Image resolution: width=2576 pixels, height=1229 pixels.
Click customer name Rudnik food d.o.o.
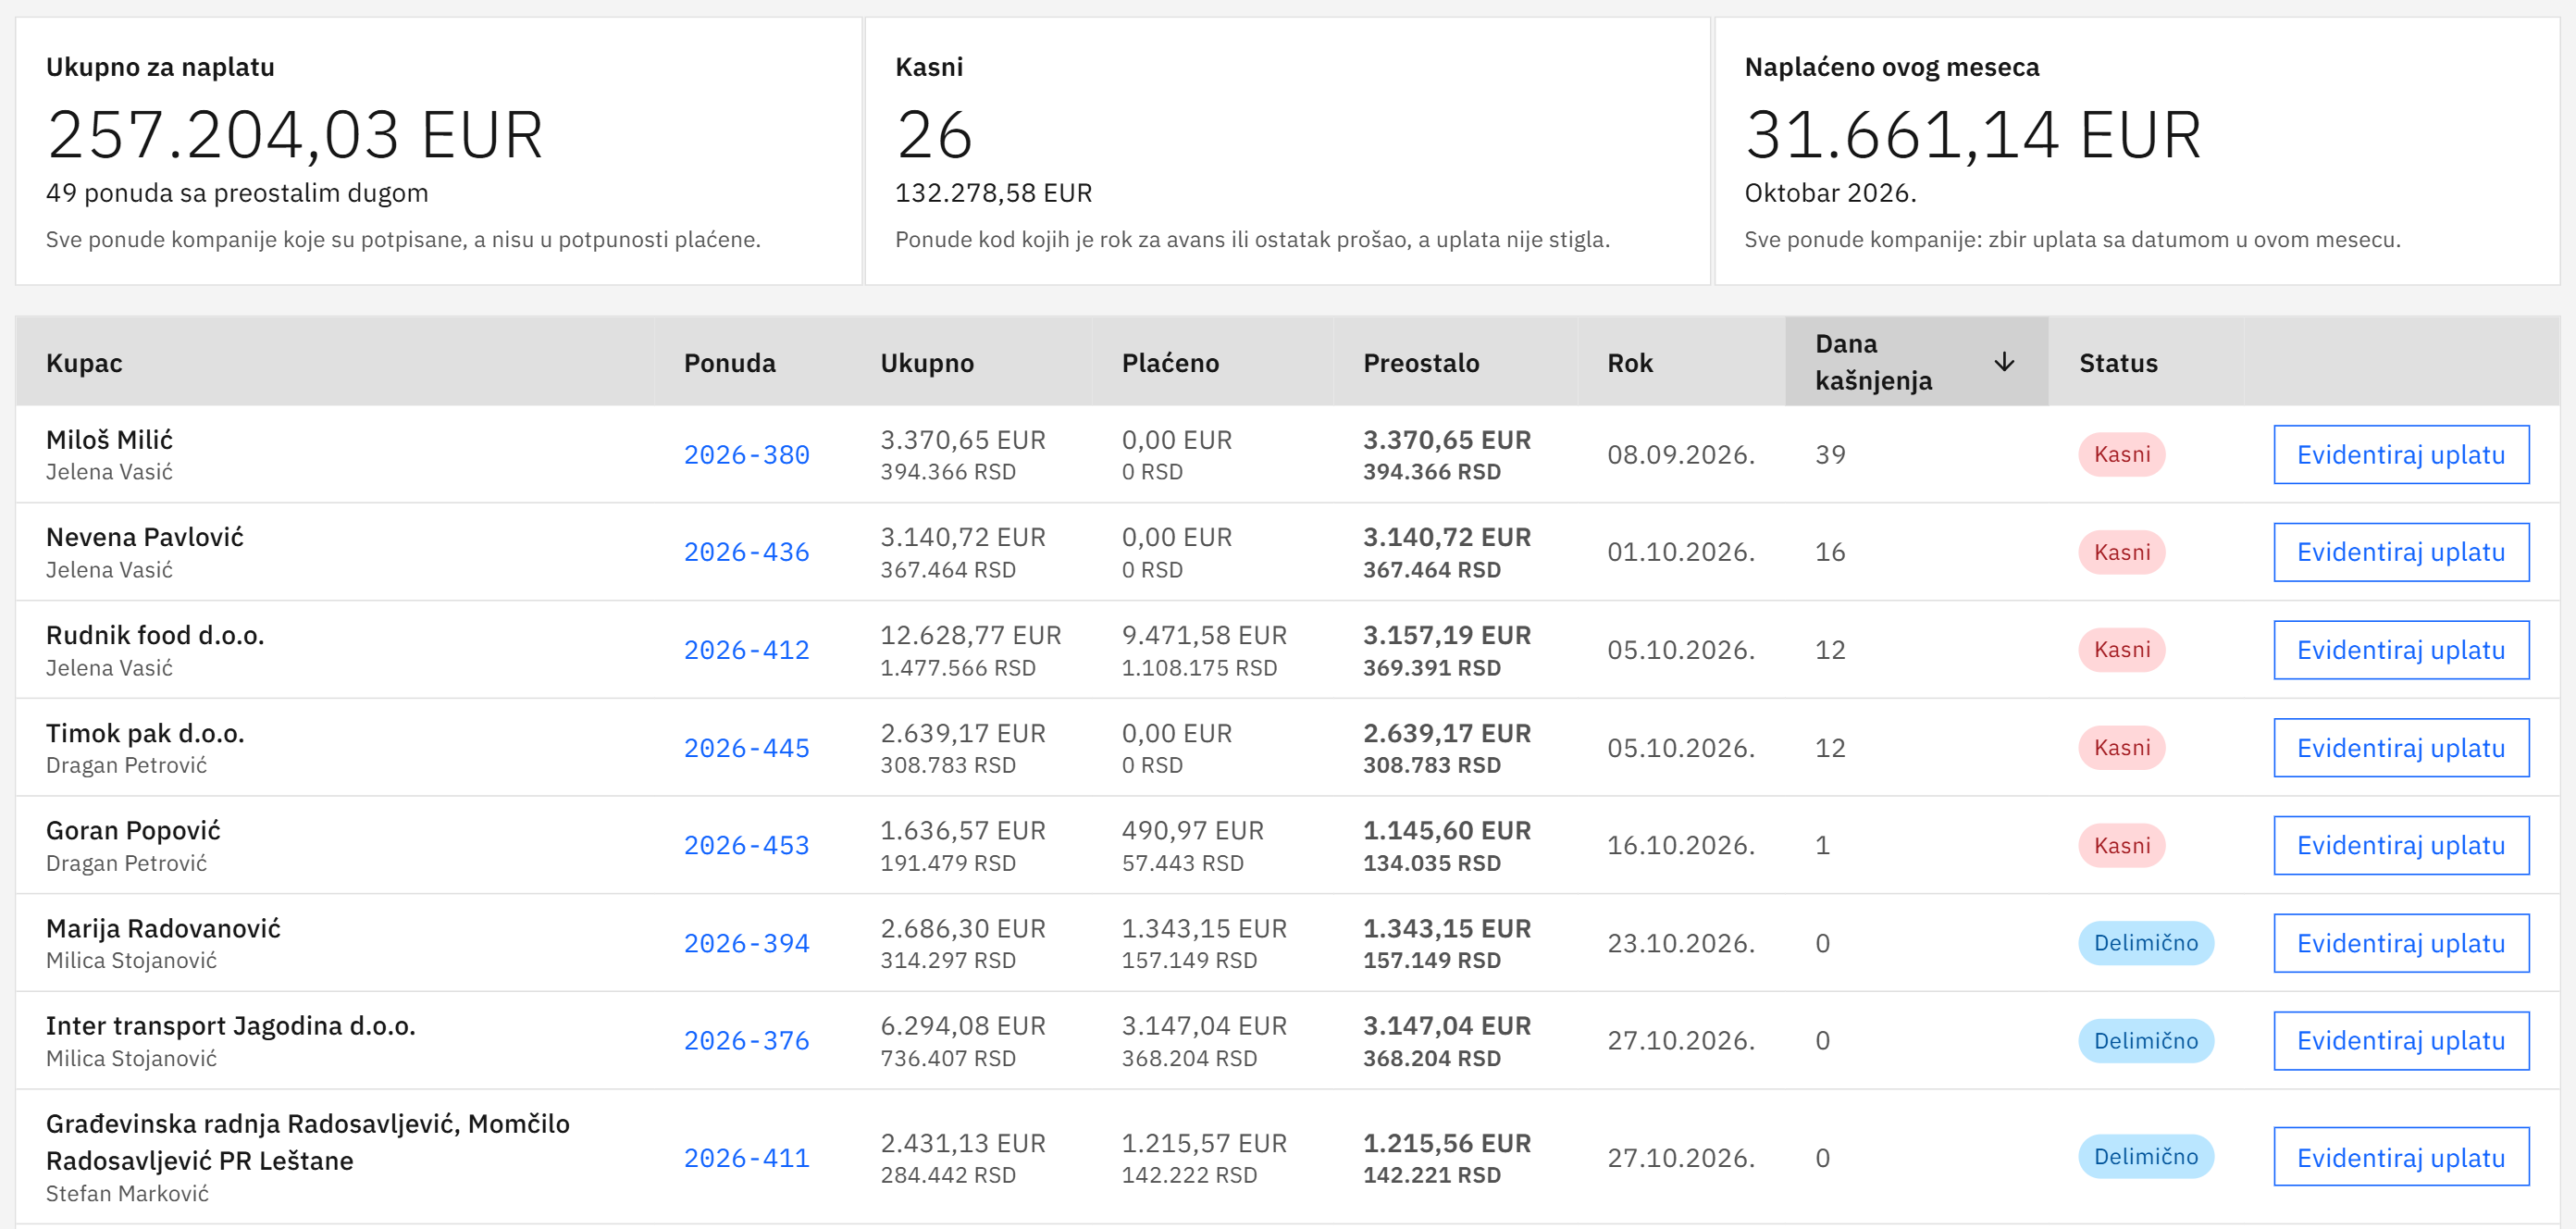tap(155, 635)
